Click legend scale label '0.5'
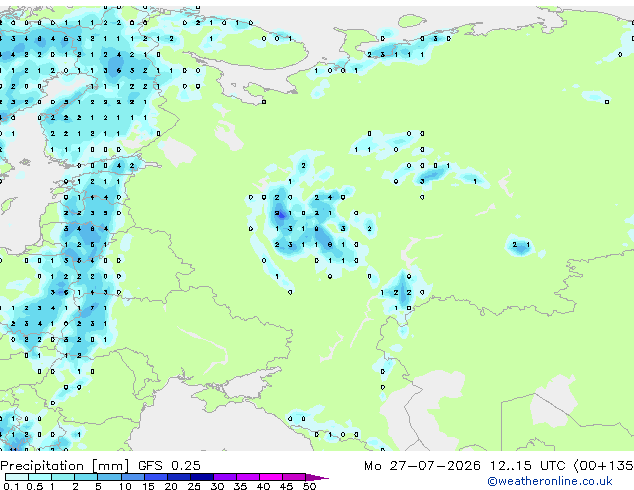The image size is (634, 490). point(35,486)
